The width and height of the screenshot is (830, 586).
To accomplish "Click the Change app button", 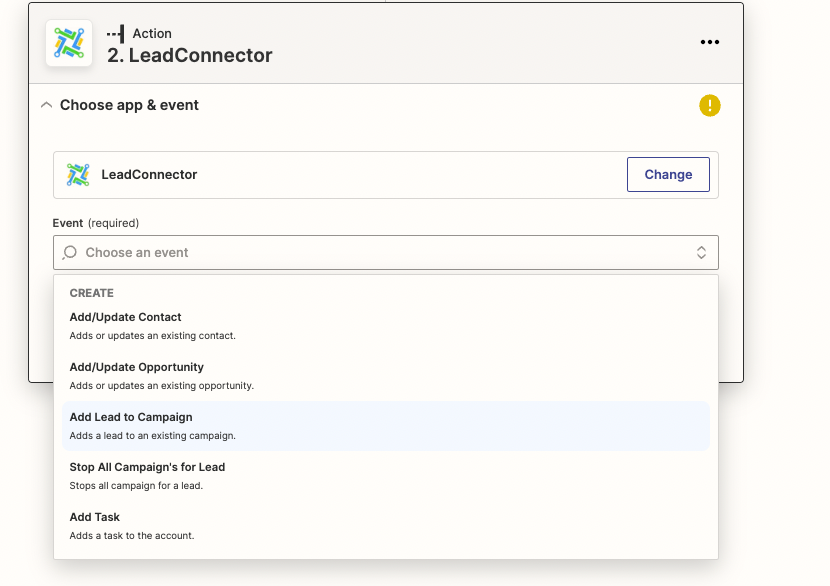I will coord(668,174).
